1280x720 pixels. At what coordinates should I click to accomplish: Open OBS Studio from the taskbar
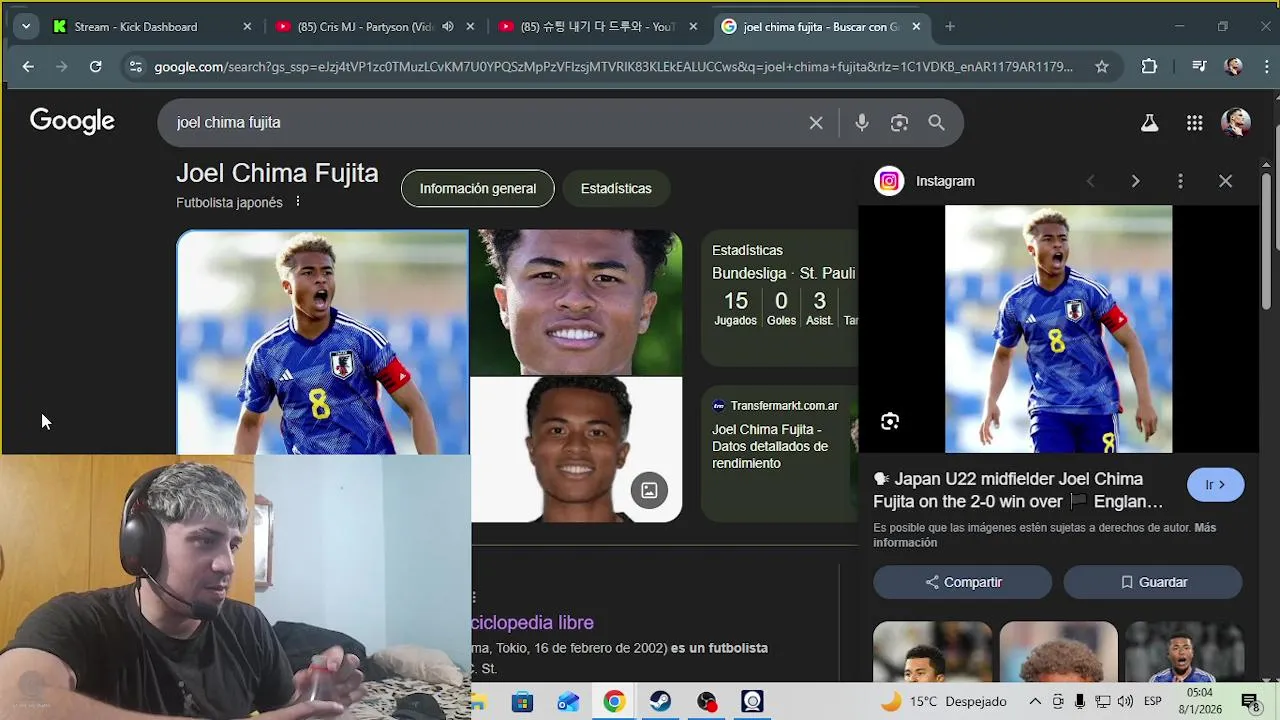[707, 702]
